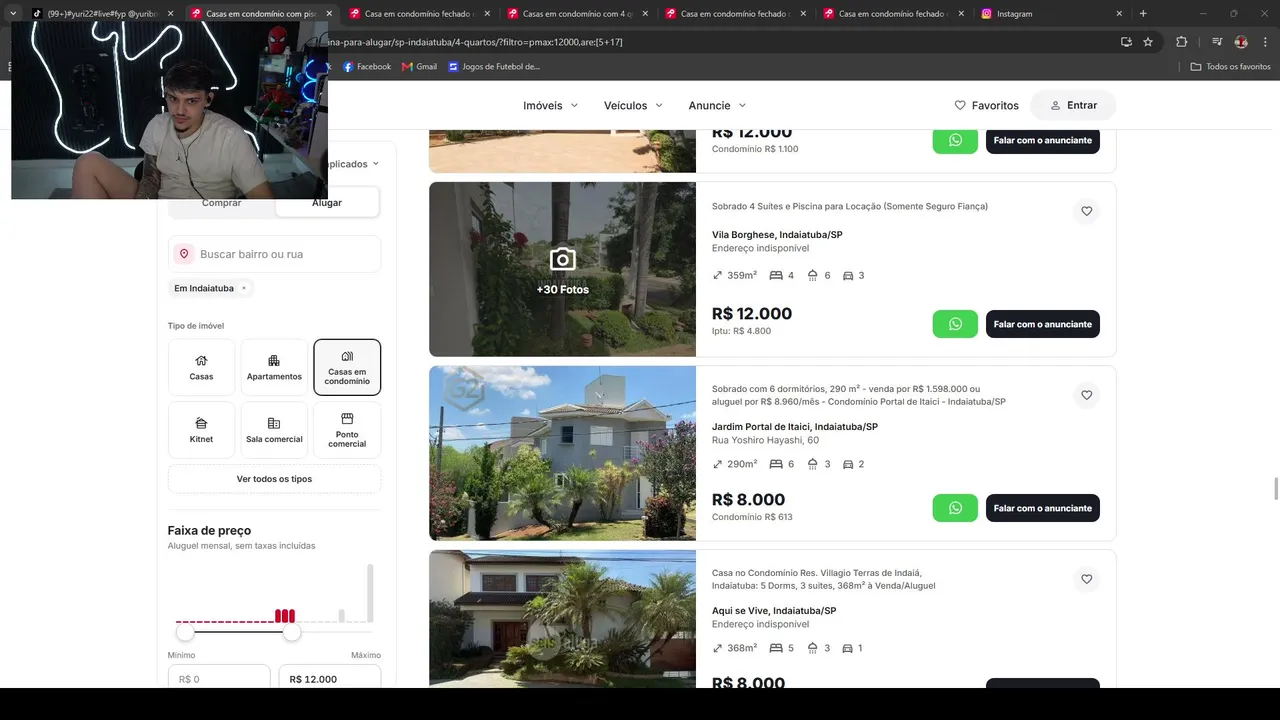Click the Entrar login button
The width and height of the screenshot is (1280, 720).
[1073, 105]
